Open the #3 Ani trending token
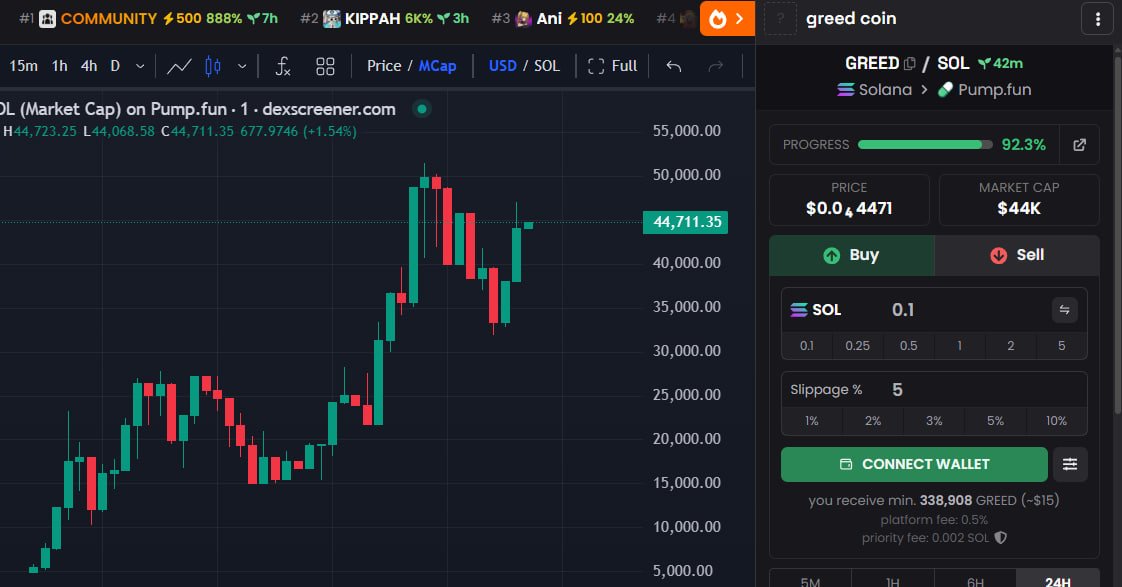The width and height of the screenshot is (1122, 587). point(563,19)
